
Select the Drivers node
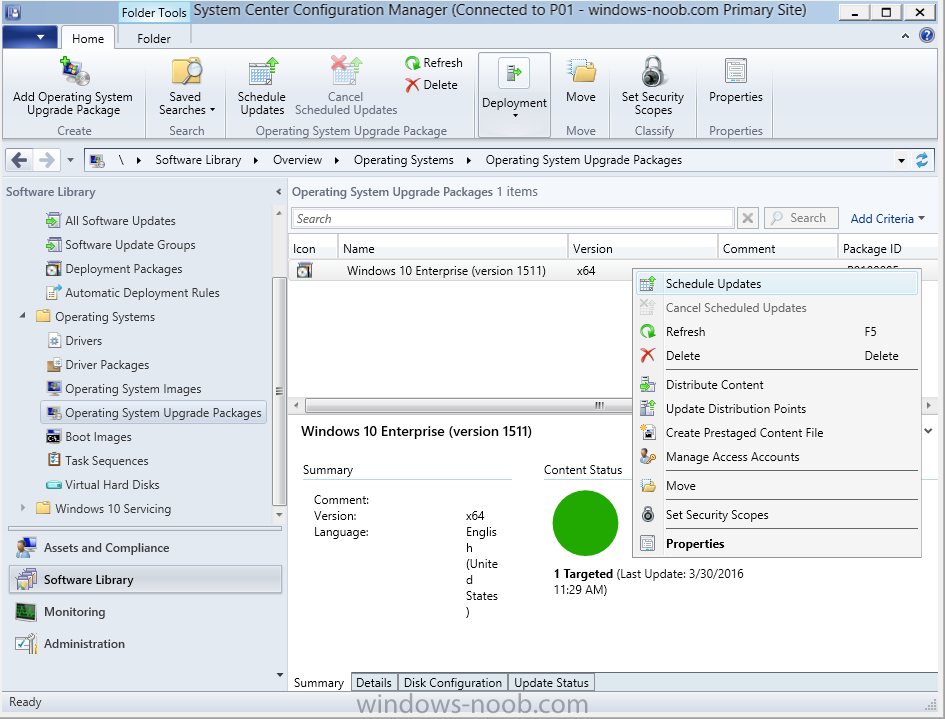click(x=74, y=341)
